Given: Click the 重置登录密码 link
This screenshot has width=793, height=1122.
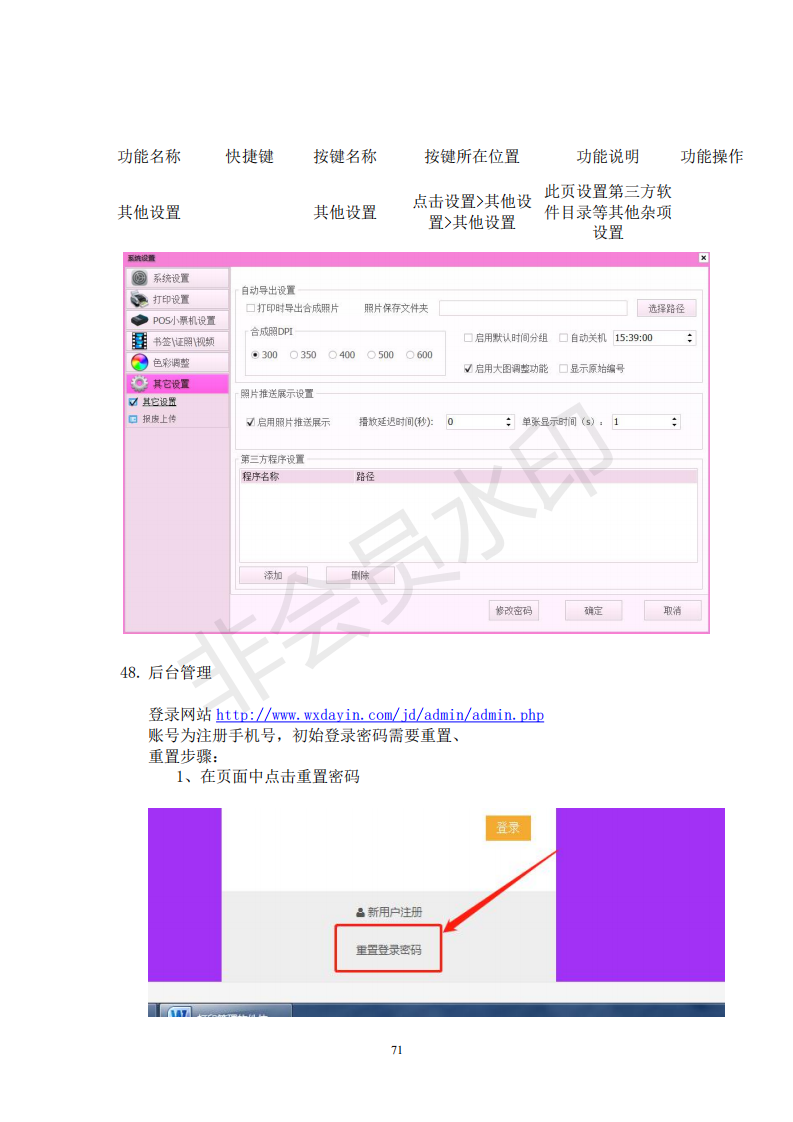Looking at the screenshot, I should pyautogui.click(x=389, y=950).
